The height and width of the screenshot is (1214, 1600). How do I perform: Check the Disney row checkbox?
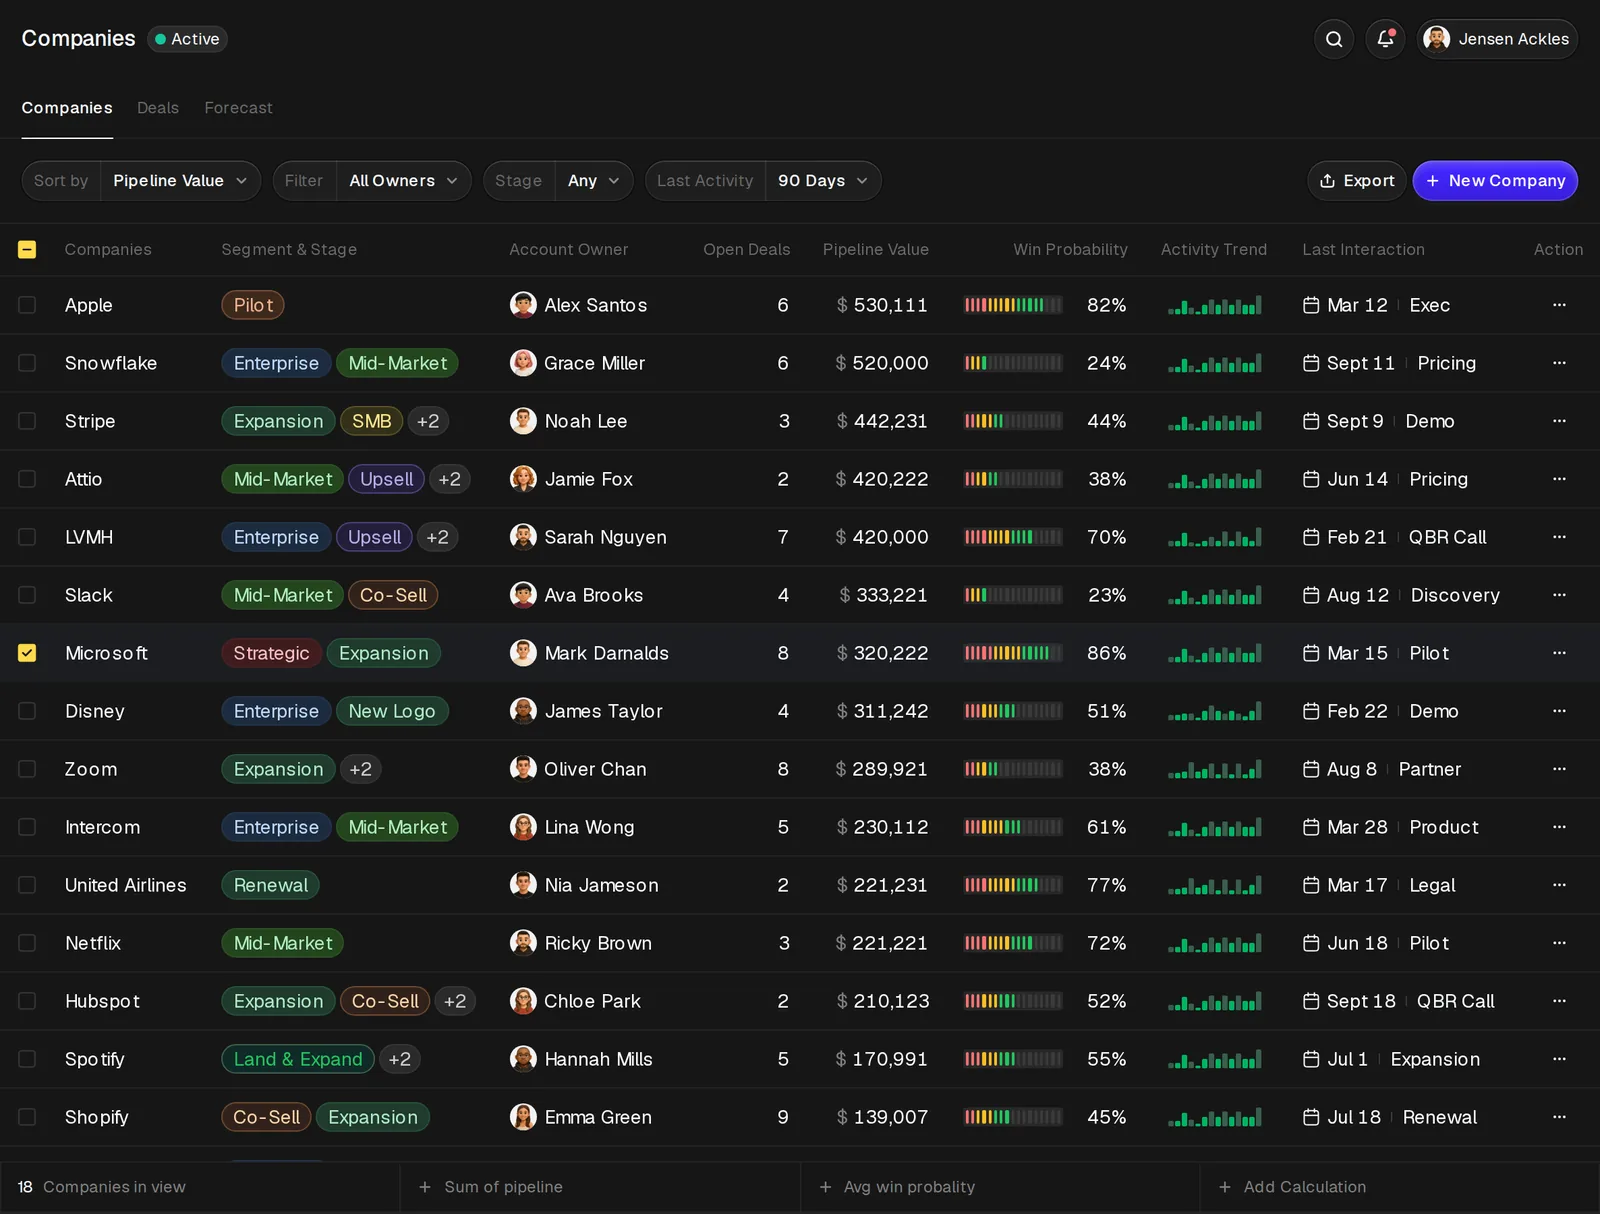[27, 711]
